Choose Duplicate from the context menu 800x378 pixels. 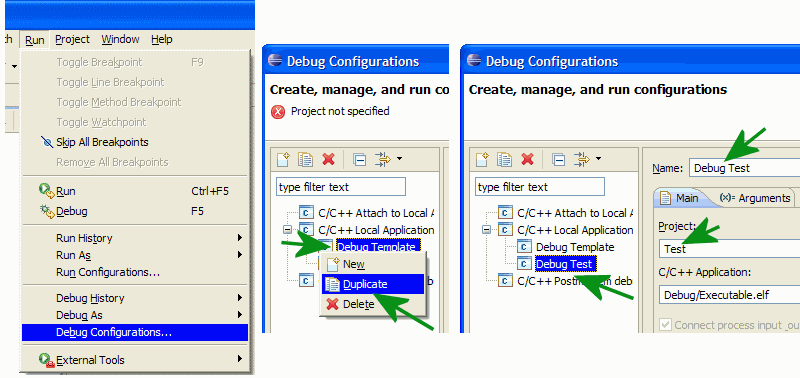pyautogui.click(x=373, y=284)
